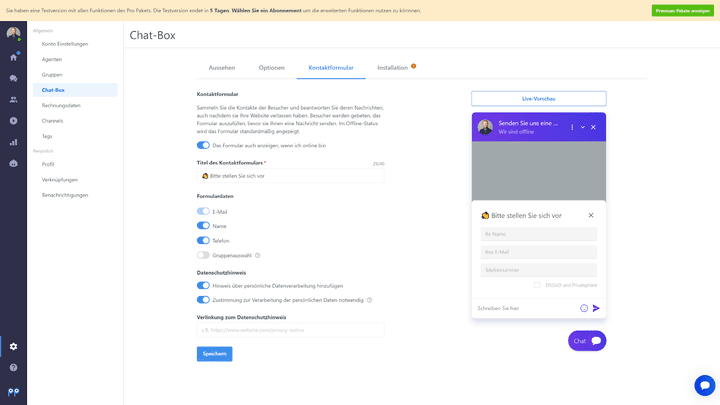The image size is (720, 405).
Task: Open the three-dot menu in chat preview header
Action: [x=572, y=127]
